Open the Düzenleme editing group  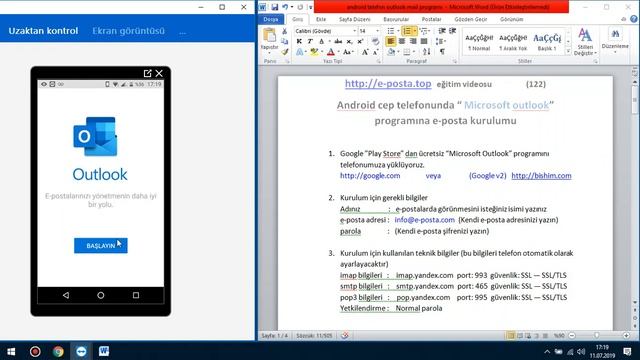(615, 40)
